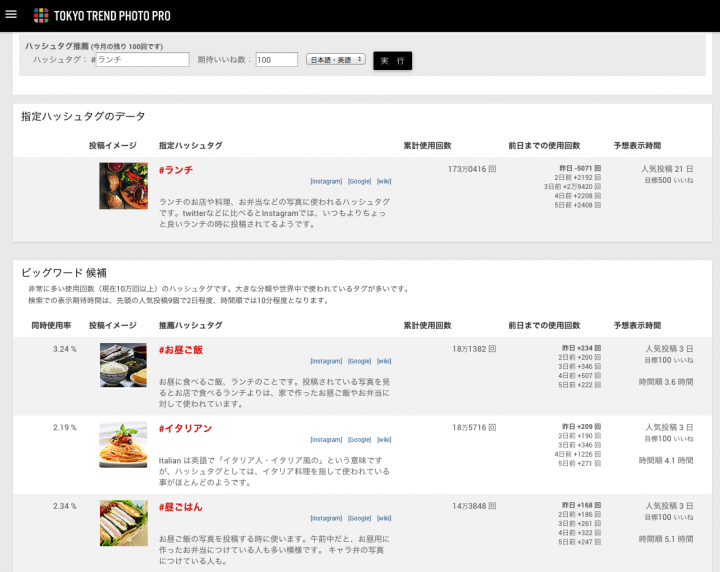Open Google link for #イタリアン
The image size is (720, 572).
click(x=359, y=439)
